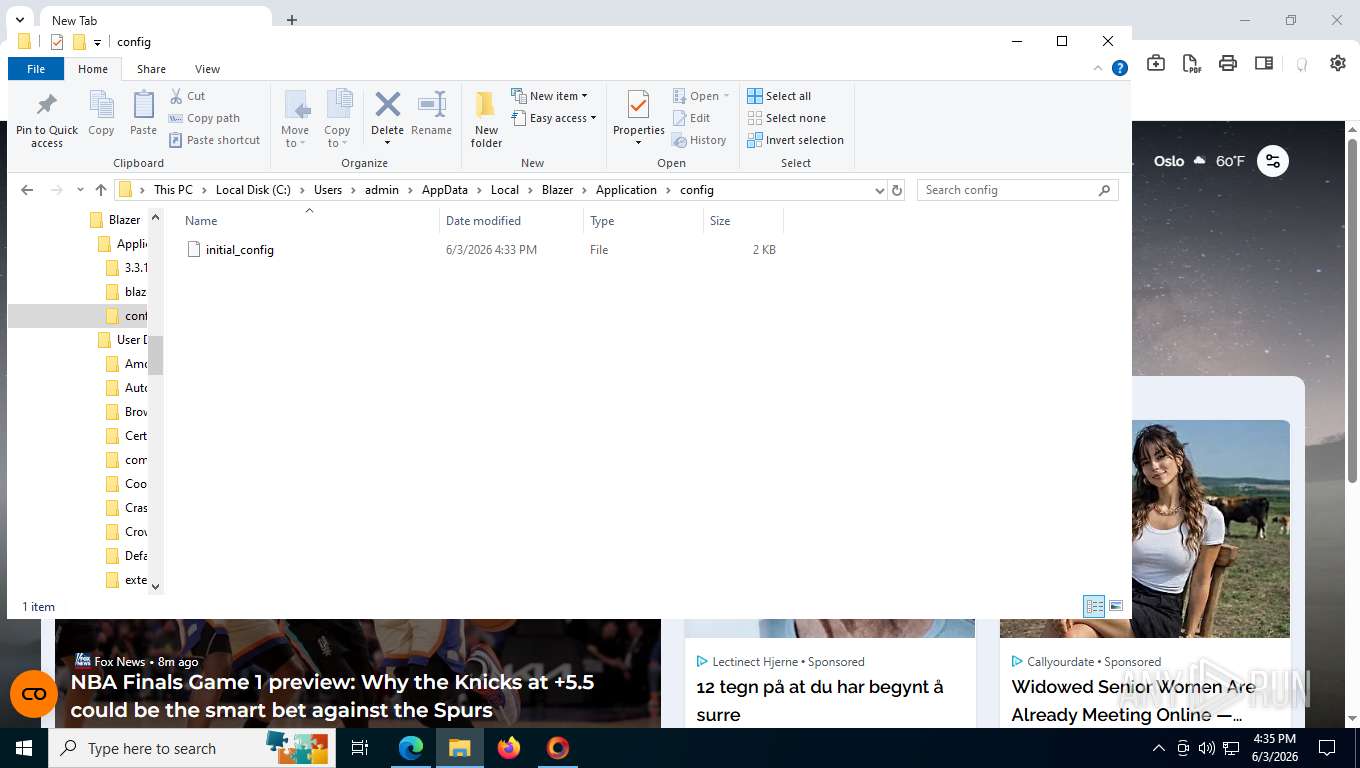The image size is (1360, 768).
Task: Click the Windows Start button
Action: point(24,748)
